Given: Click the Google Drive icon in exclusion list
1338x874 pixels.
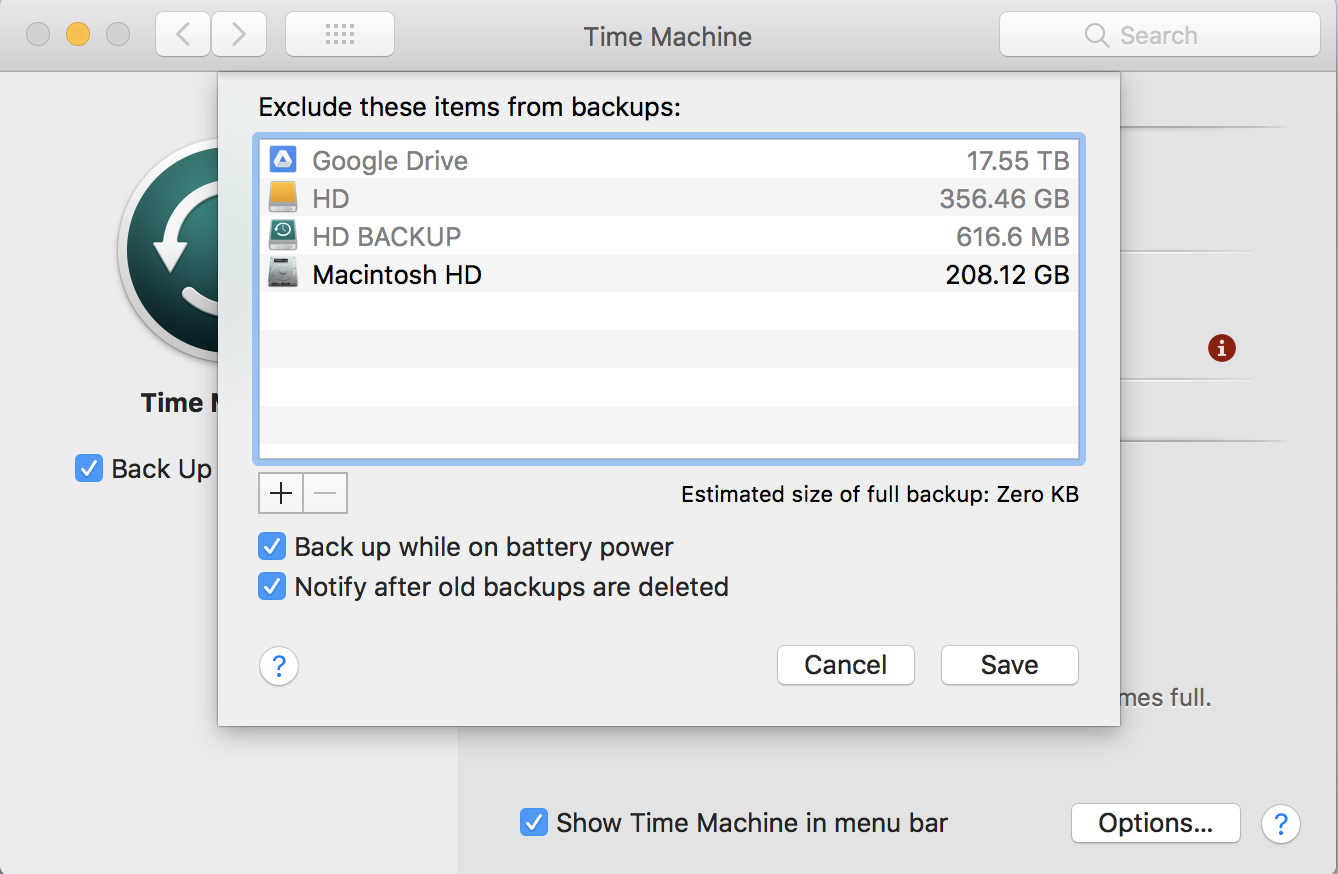Looking at the screenshot, I should coord(283,160).
